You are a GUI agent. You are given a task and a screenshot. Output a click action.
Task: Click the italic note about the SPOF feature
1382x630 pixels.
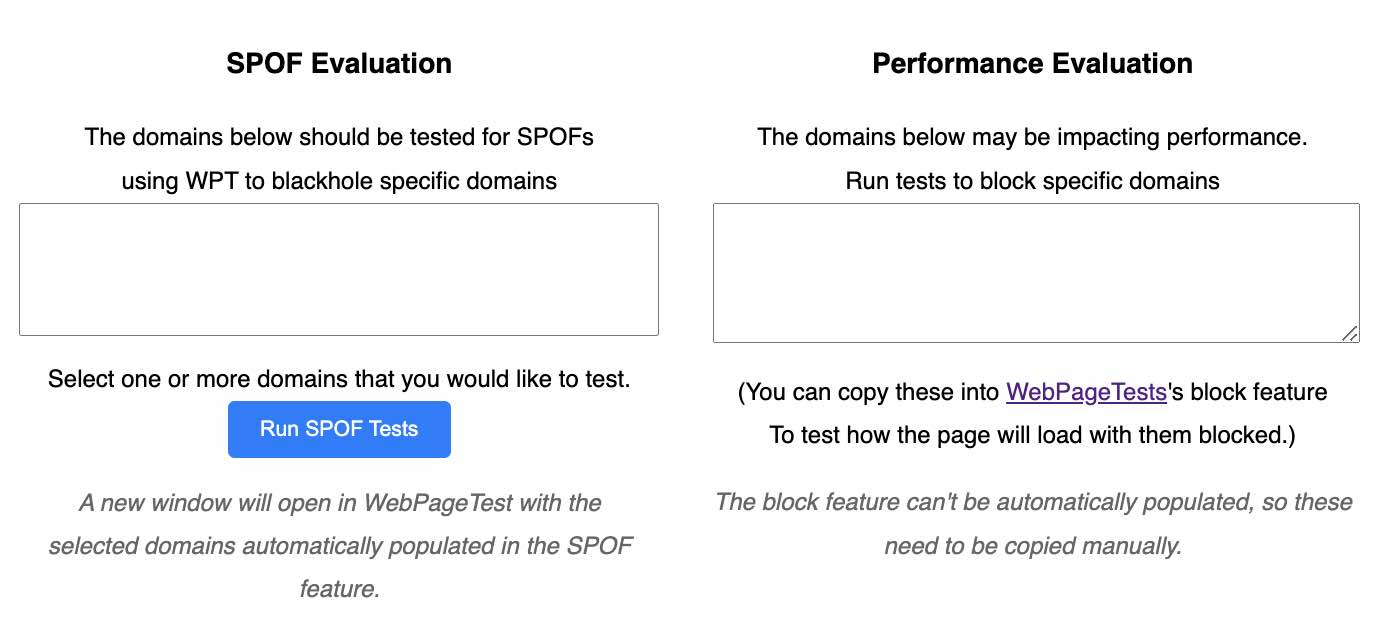pyautogui.click(x=340, y=546)
